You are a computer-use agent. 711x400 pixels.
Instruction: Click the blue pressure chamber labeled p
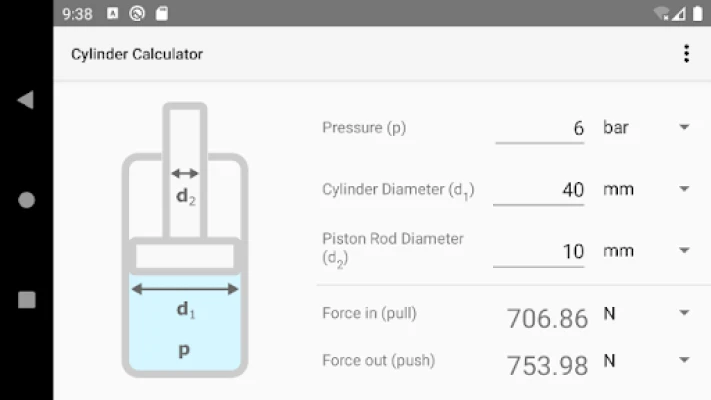(x=185, y=322)
